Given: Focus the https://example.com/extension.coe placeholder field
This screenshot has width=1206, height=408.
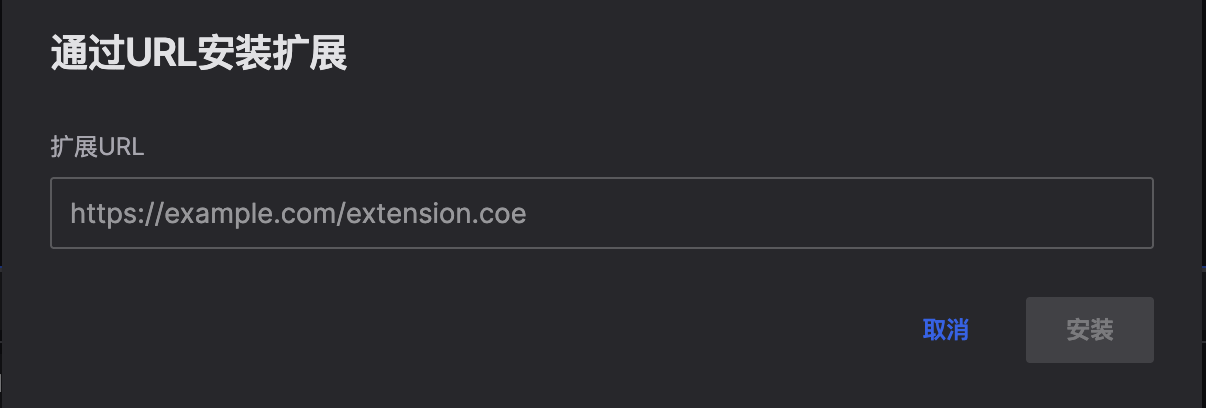Looking at the screenshot, I should tap(601, 213).
